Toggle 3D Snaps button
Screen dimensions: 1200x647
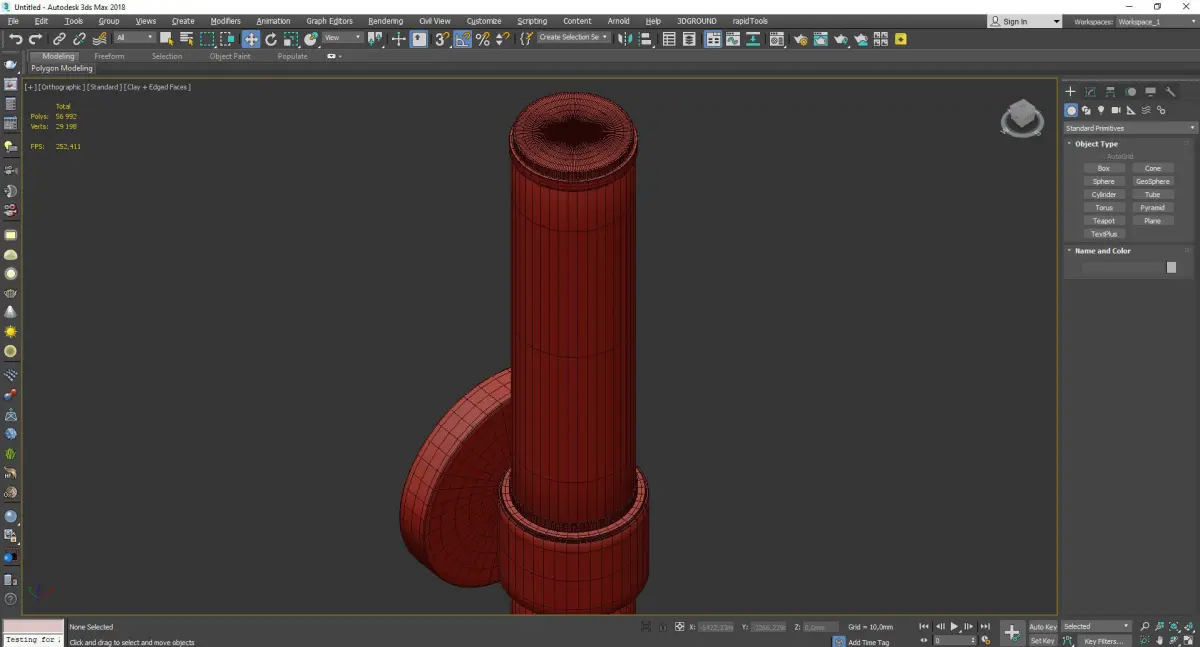point(441,39)
